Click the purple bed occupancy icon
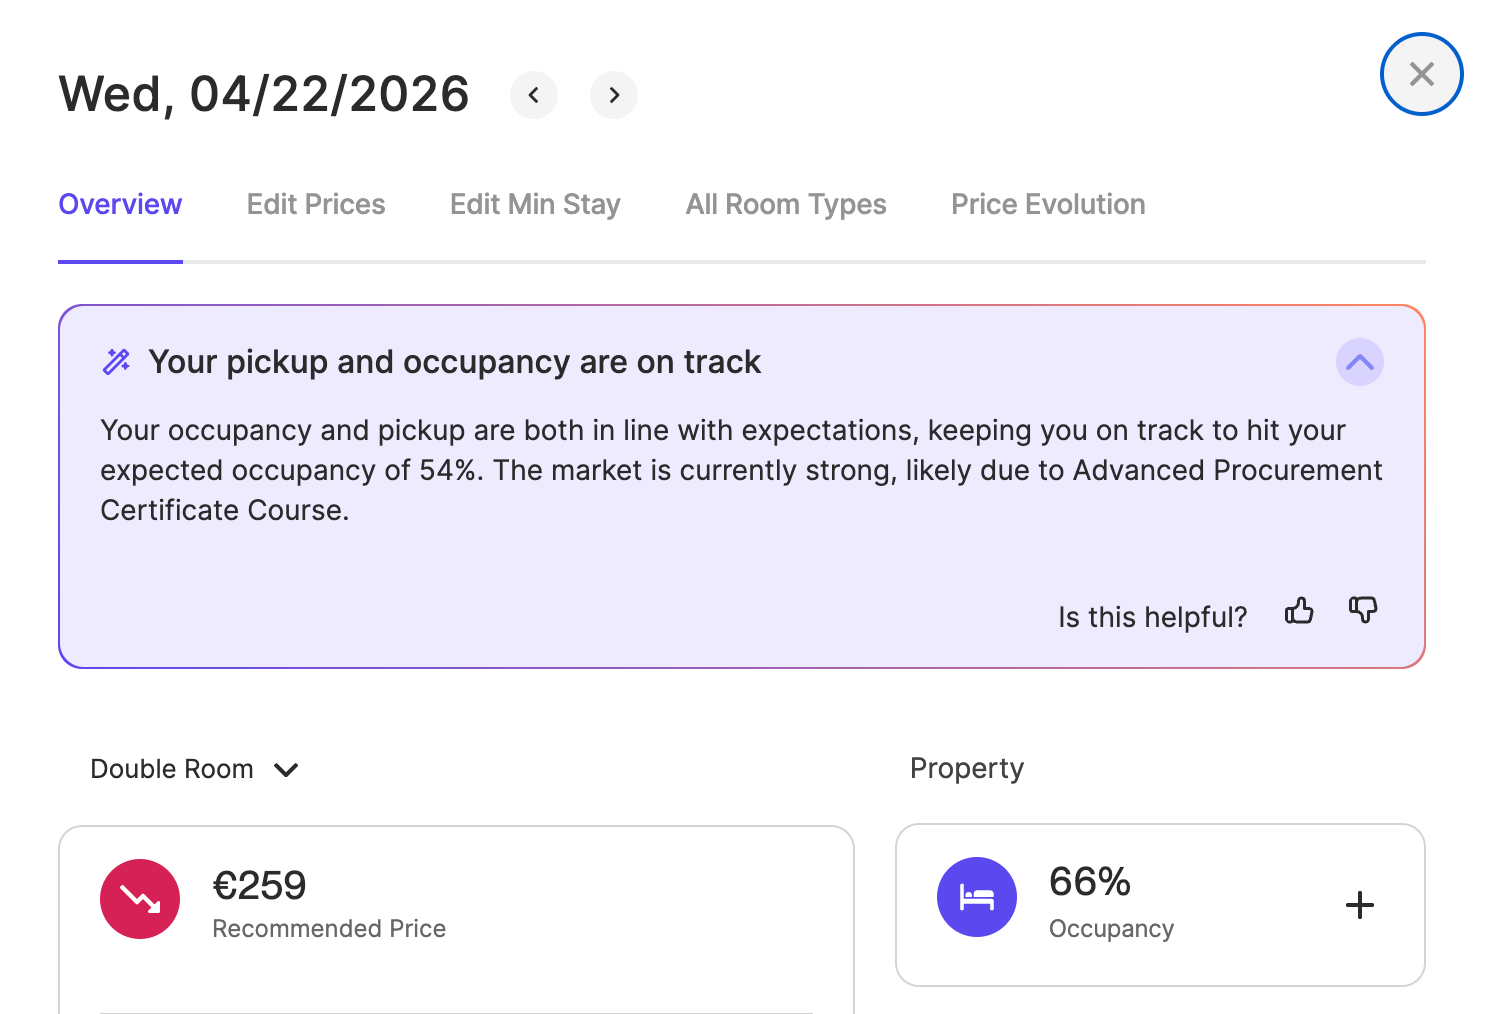 coord(977,897)
